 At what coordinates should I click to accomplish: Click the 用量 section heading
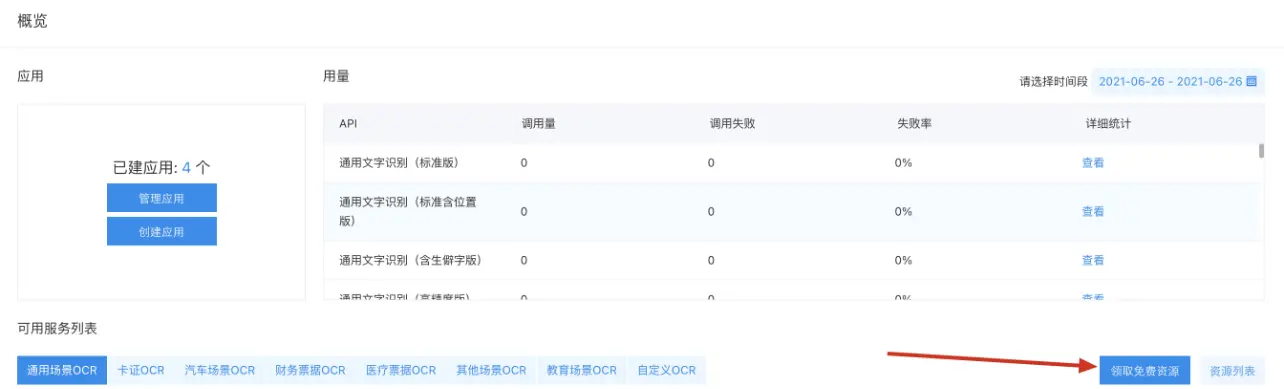pyautogui.click(x=336, y=75)
